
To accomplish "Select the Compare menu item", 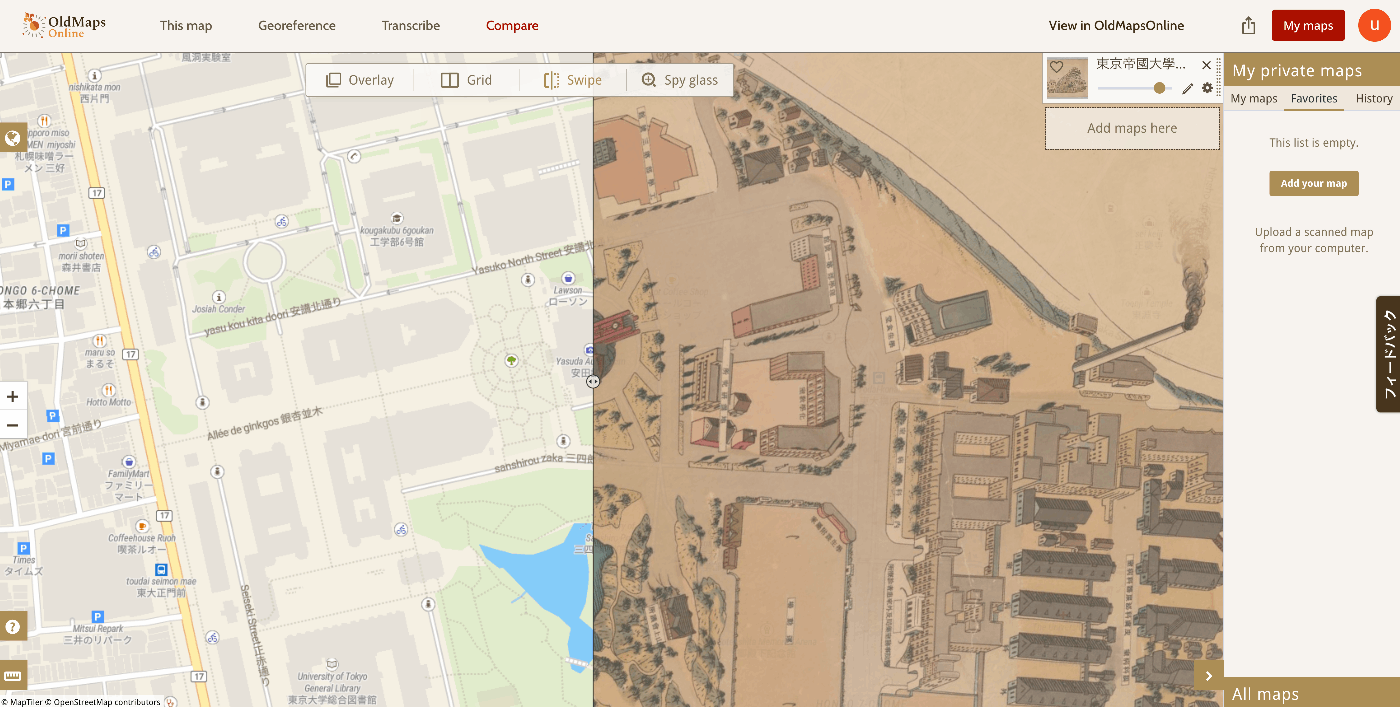I will coord(512,26).
